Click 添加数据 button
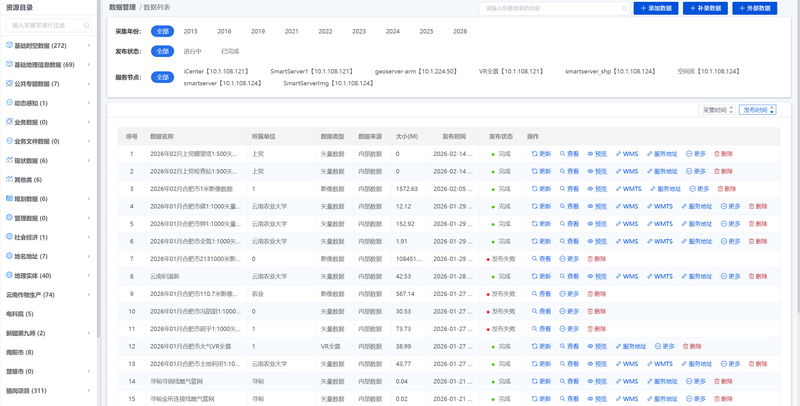The image size is (800, 406). coord(656,8)
